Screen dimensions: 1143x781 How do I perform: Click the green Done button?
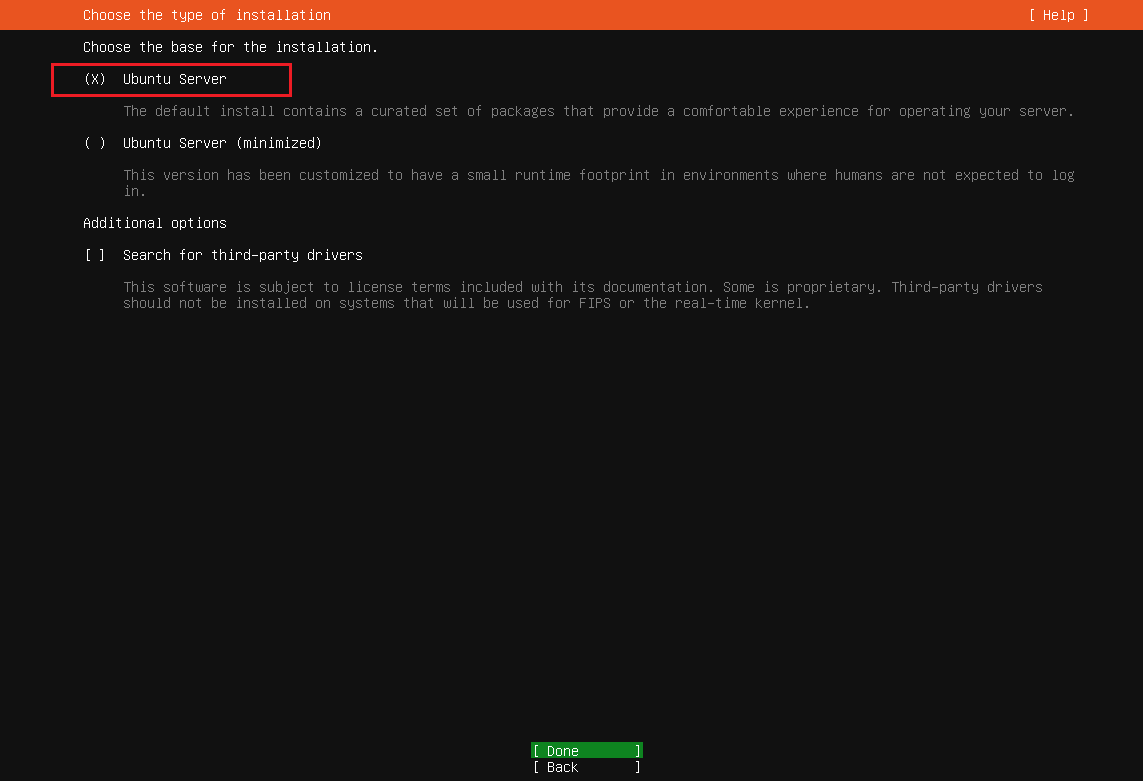pyautogui.click(x=587, y=750)
